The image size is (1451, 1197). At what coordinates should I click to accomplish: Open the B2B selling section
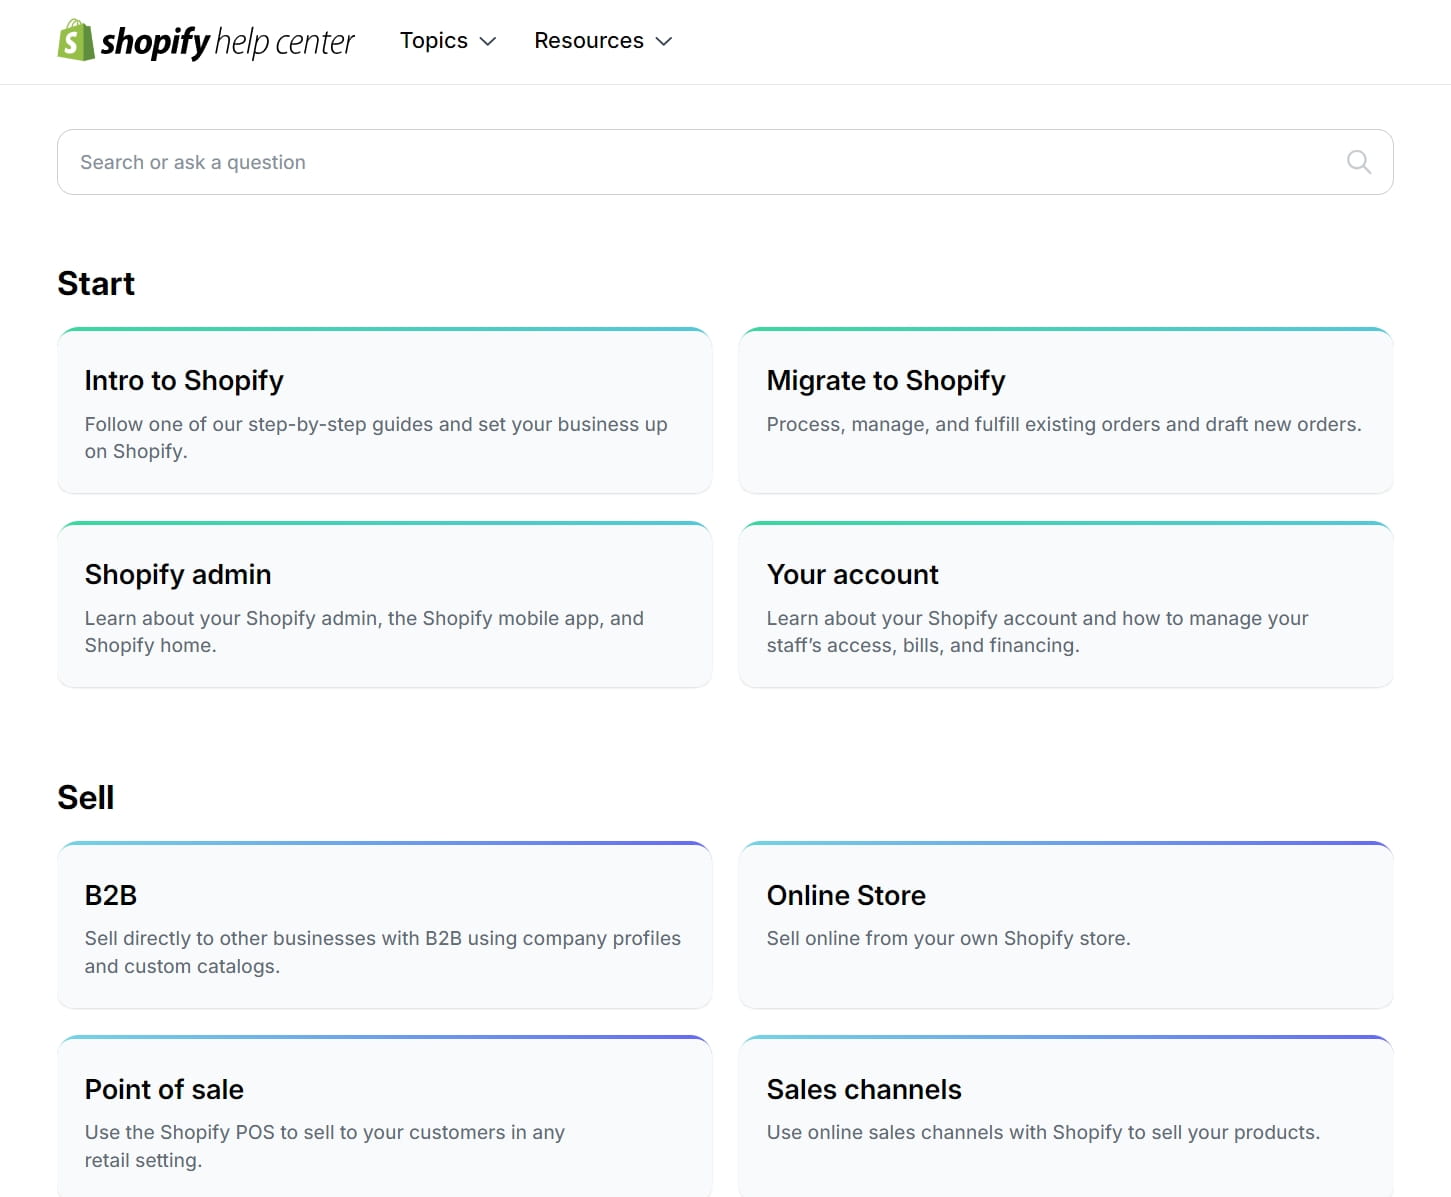[x=384, y=925]
